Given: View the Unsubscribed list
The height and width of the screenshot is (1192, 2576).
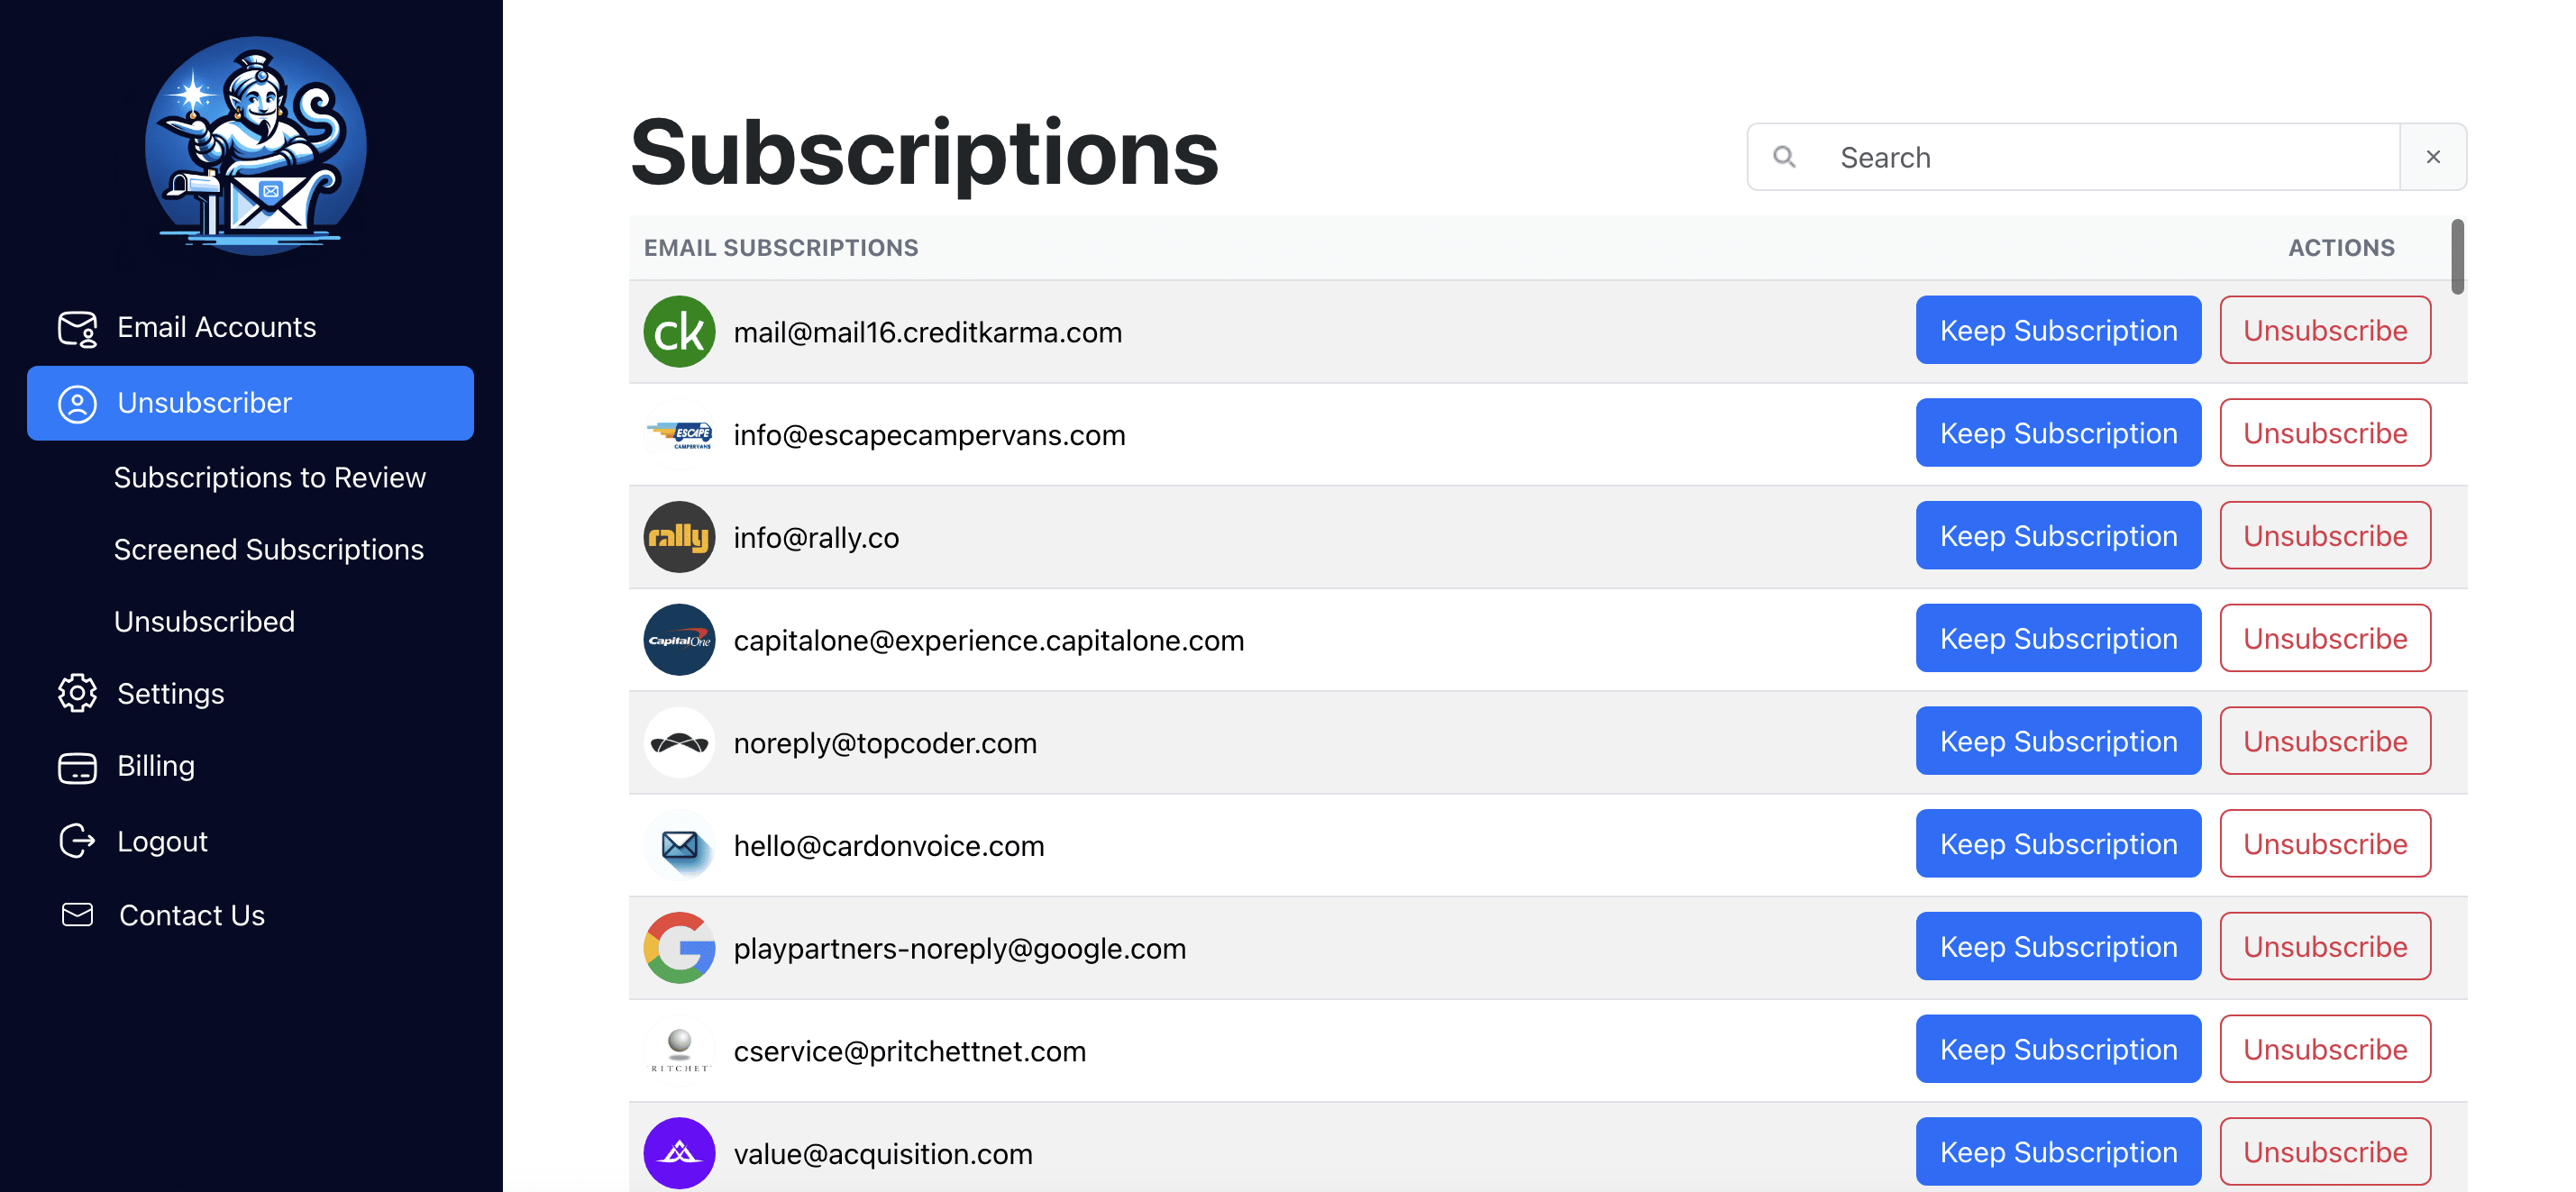Looking at the screenshot, I should pyautogui.click(x=204, y=622).
